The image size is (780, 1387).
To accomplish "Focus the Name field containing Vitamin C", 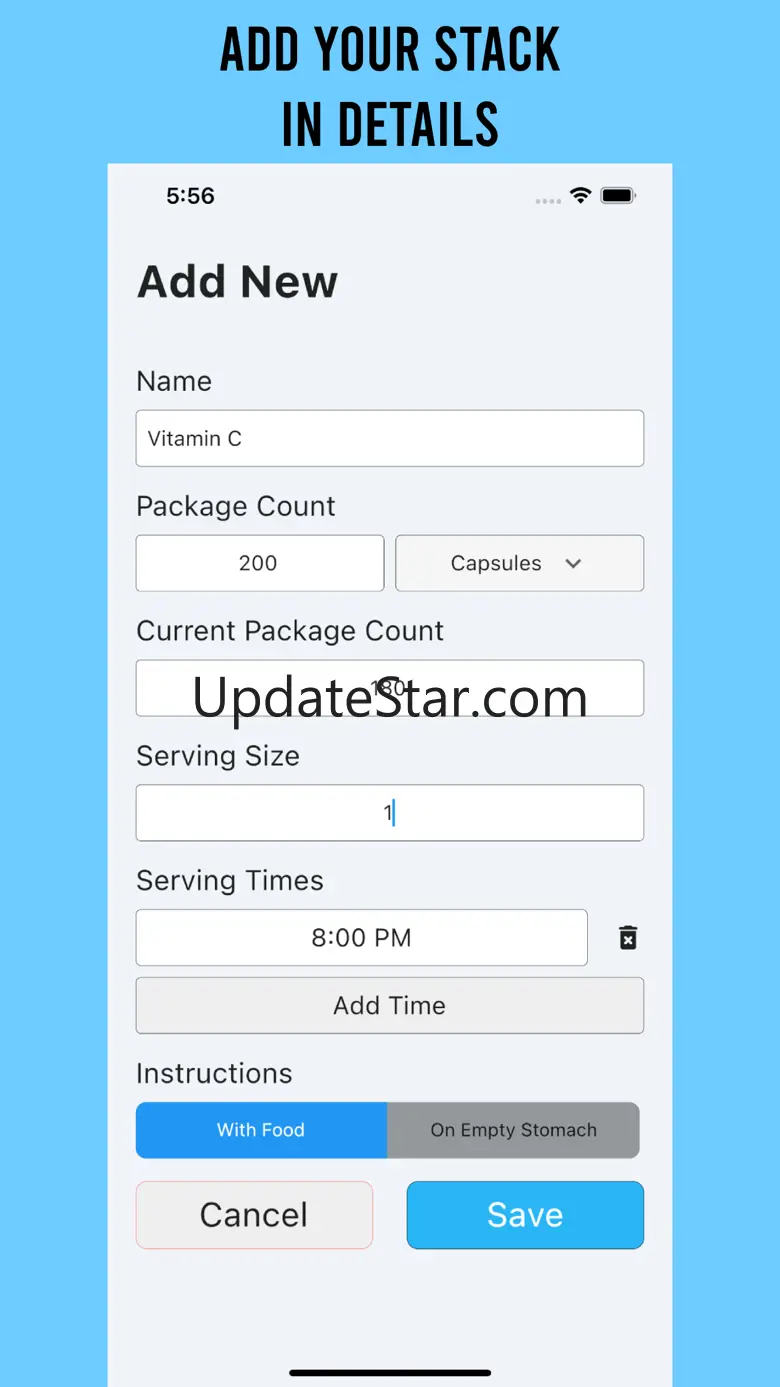I will (x=390, y=438).
